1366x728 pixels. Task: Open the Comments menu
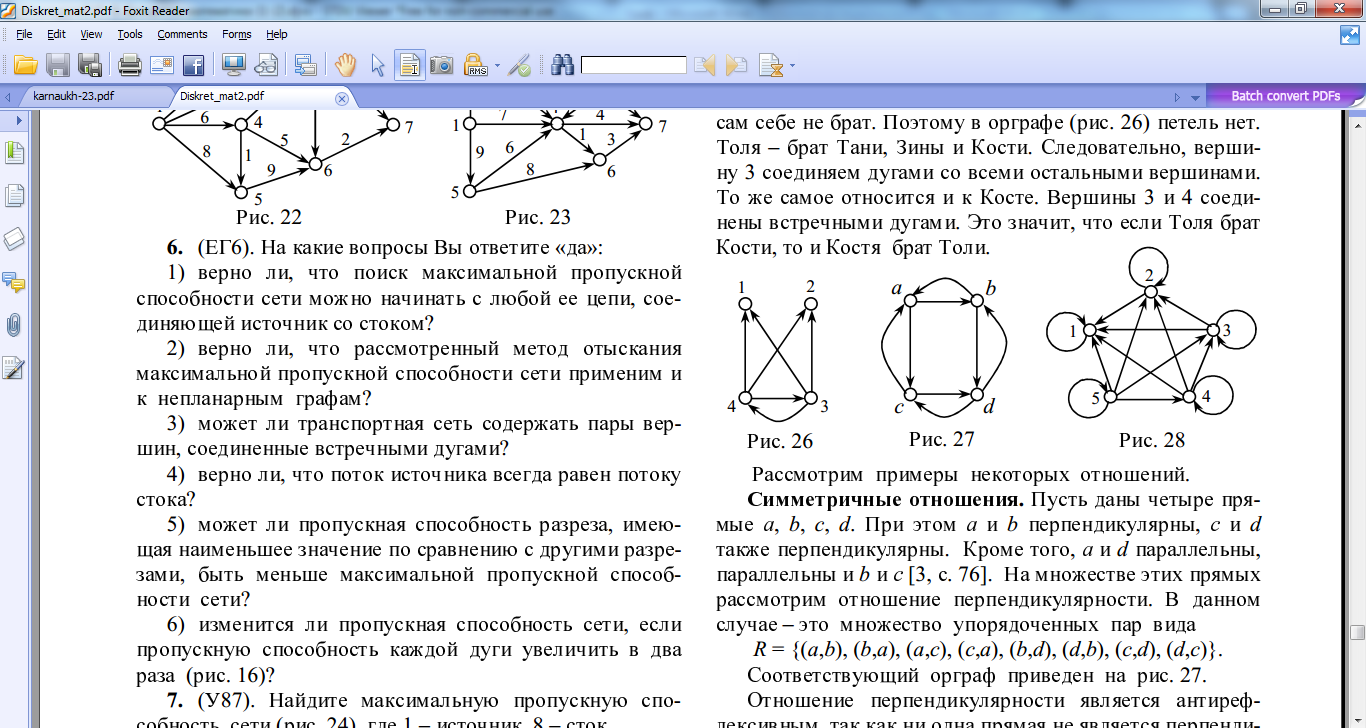[x=182, y=34]
